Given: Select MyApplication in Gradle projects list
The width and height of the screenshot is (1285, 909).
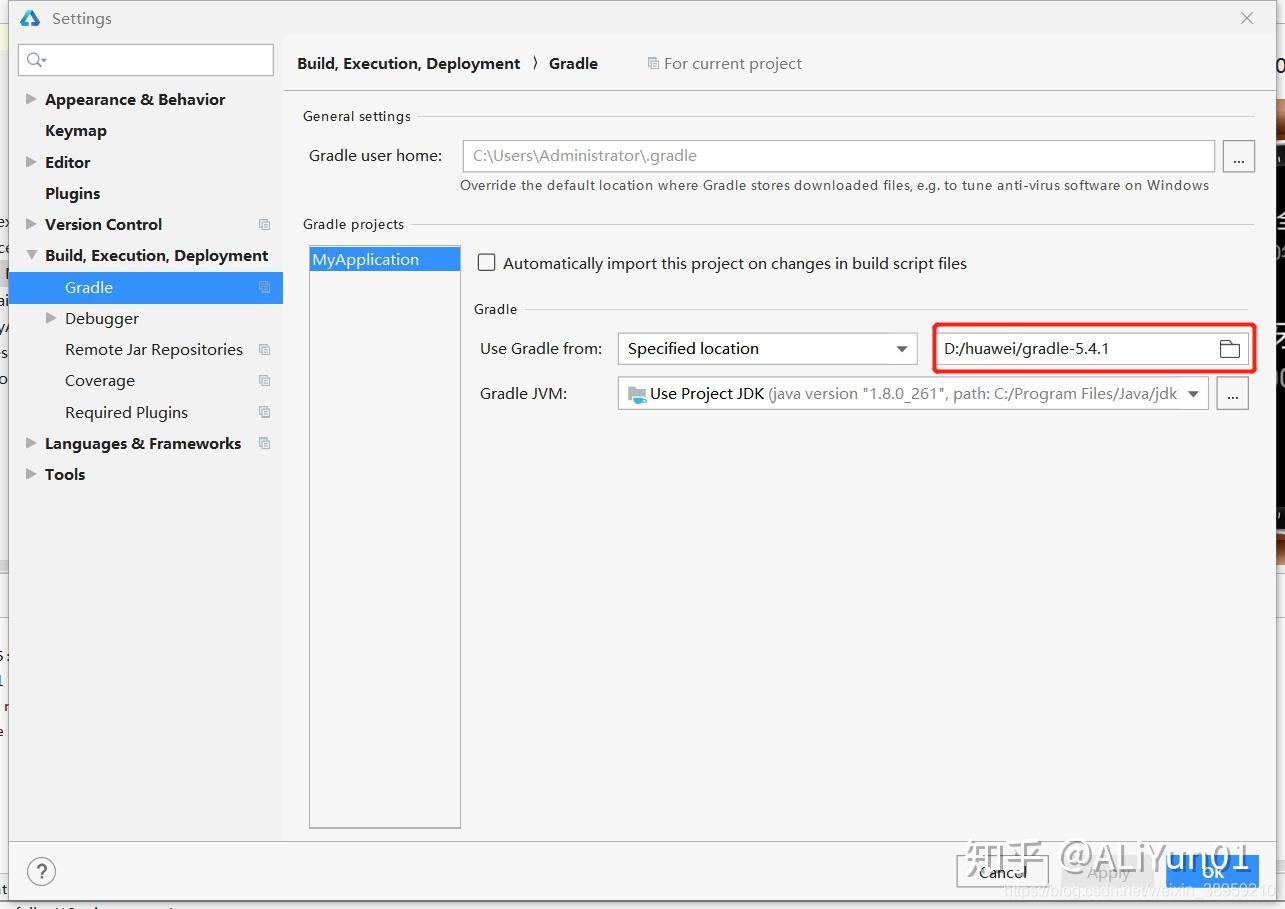Looking at the screenshot, I should [385, 260].
